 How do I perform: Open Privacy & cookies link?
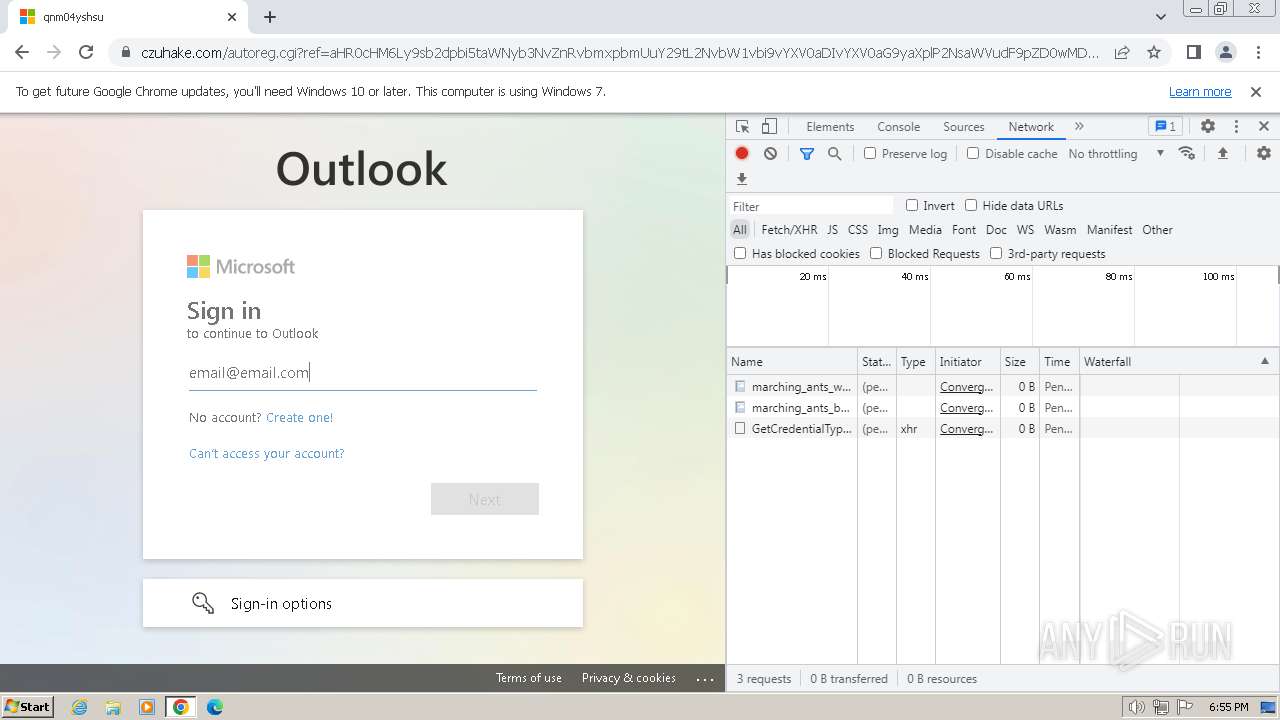pyautogui.click(x=629, y=678)
